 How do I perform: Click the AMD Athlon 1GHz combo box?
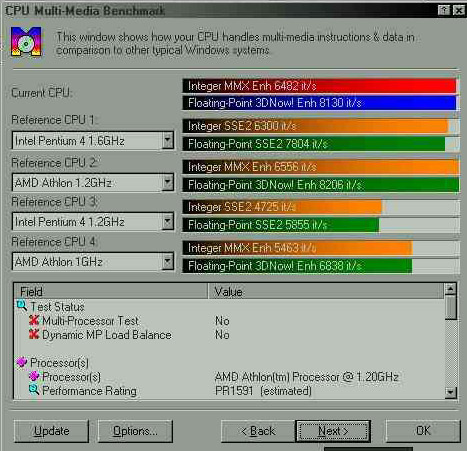click(93, 262)
